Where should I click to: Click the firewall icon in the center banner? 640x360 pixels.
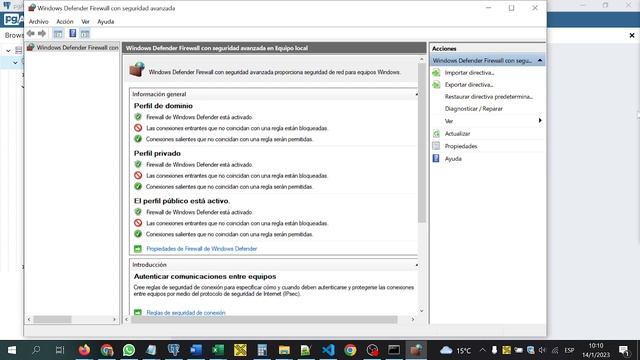(x=137, y=69)
